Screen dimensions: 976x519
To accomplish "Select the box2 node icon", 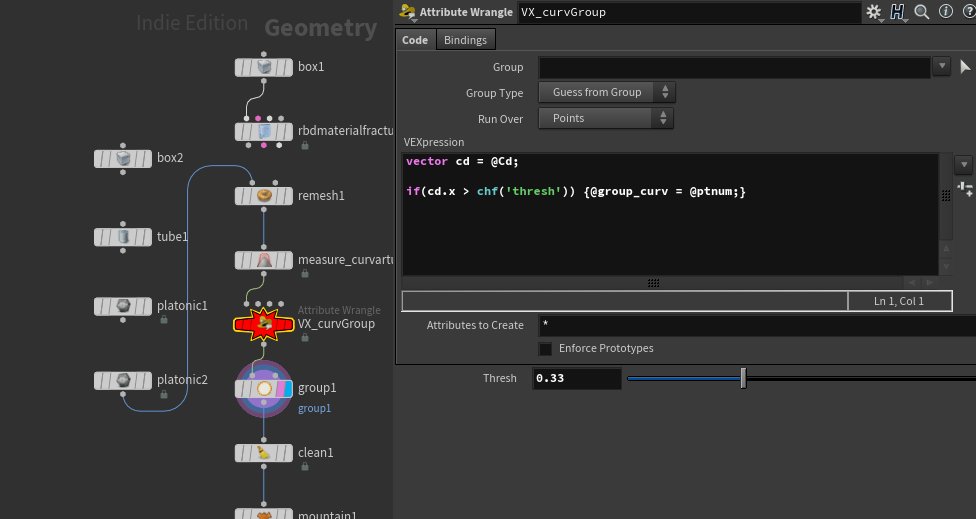I will 123,158.
